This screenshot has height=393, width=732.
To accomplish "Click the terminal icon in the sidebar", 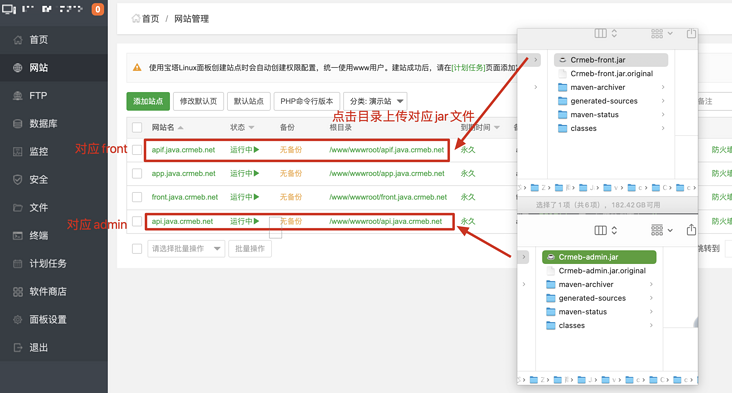I will click(x=18, y=236).
